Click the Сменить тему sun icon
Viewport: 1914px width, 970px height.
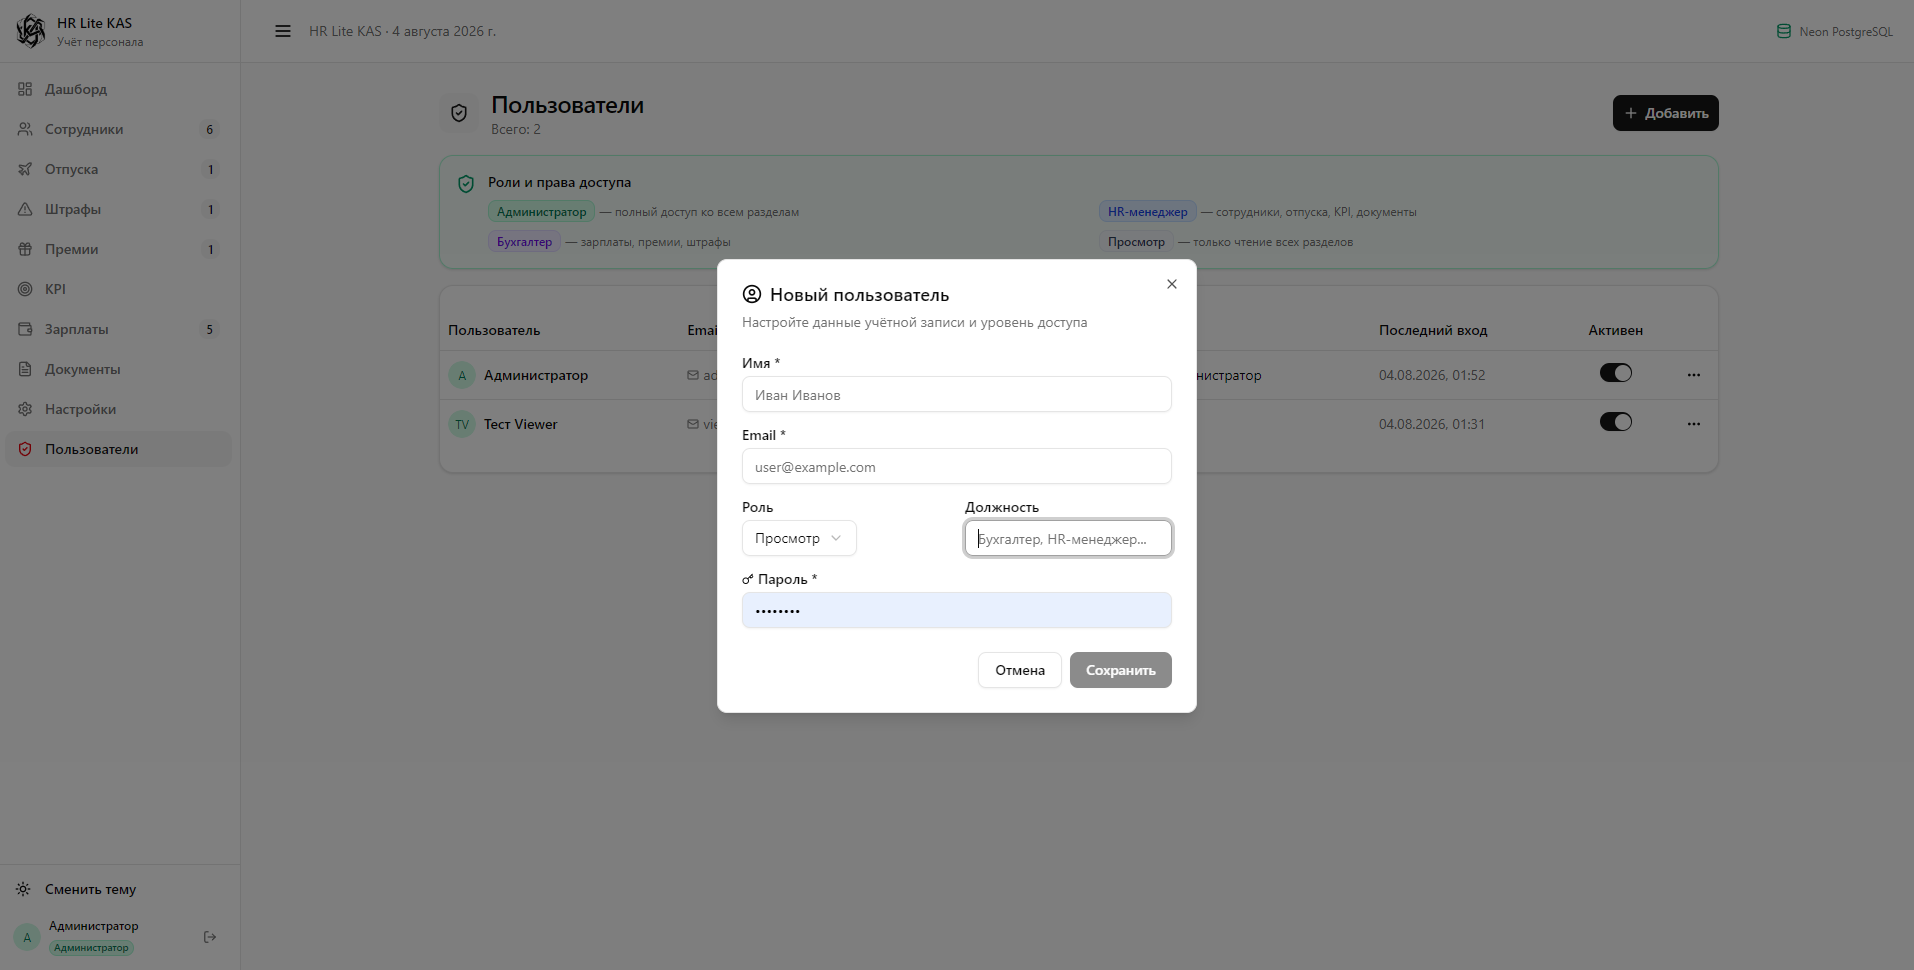point(23,889)
